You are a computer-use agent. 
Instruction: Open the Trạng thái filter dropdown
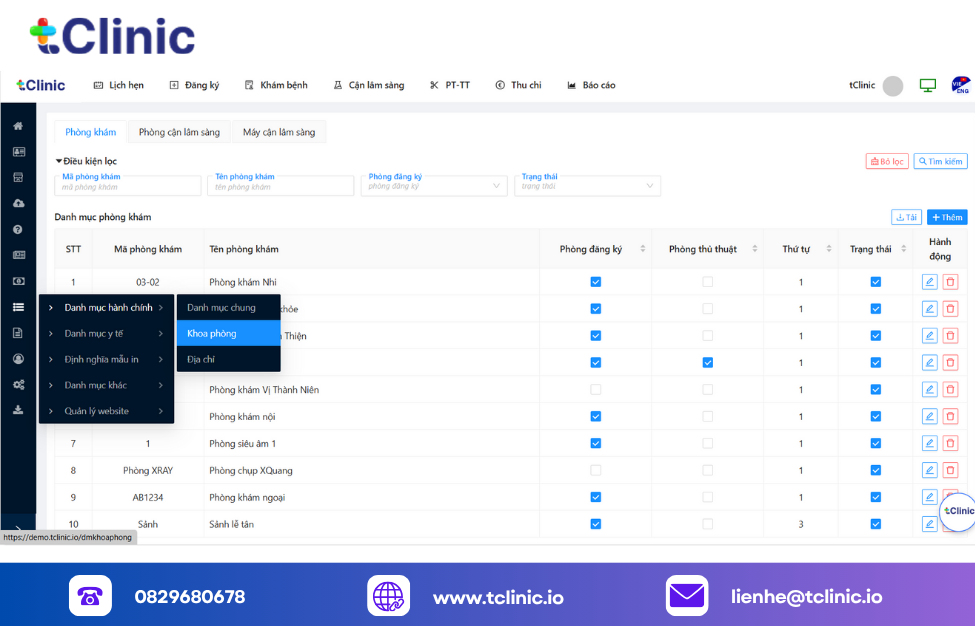point(588,185)
